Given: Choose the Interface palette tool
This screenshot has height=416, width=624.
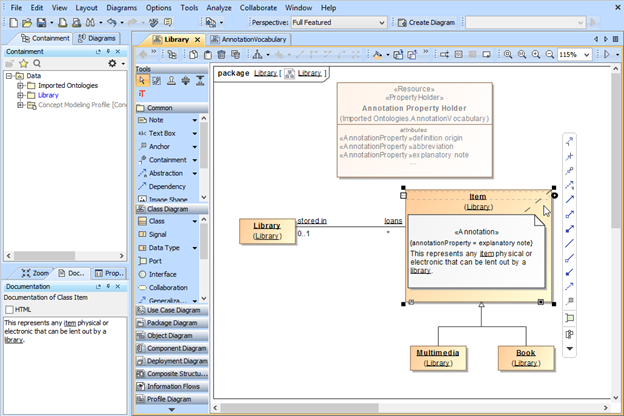Looking at the screenshot, I should [162, 274].
